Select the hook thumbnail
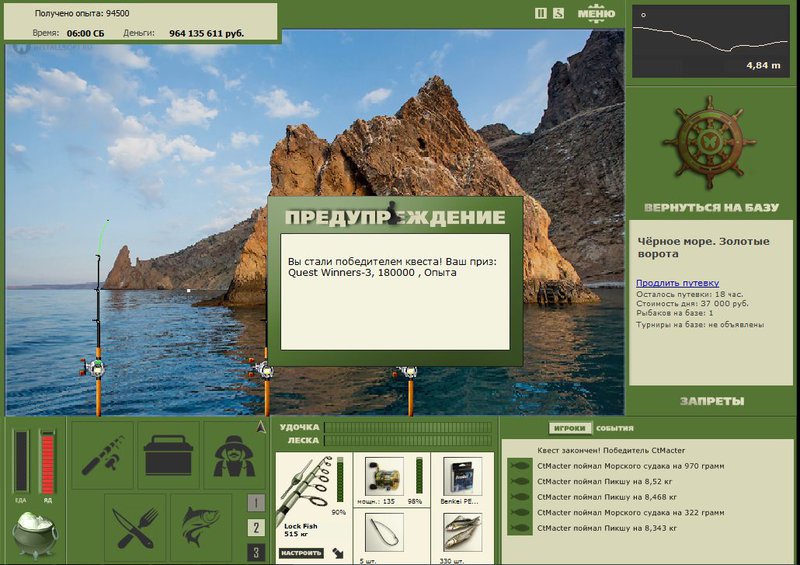This screenshot has width=800, height=565. pos(385,533)
